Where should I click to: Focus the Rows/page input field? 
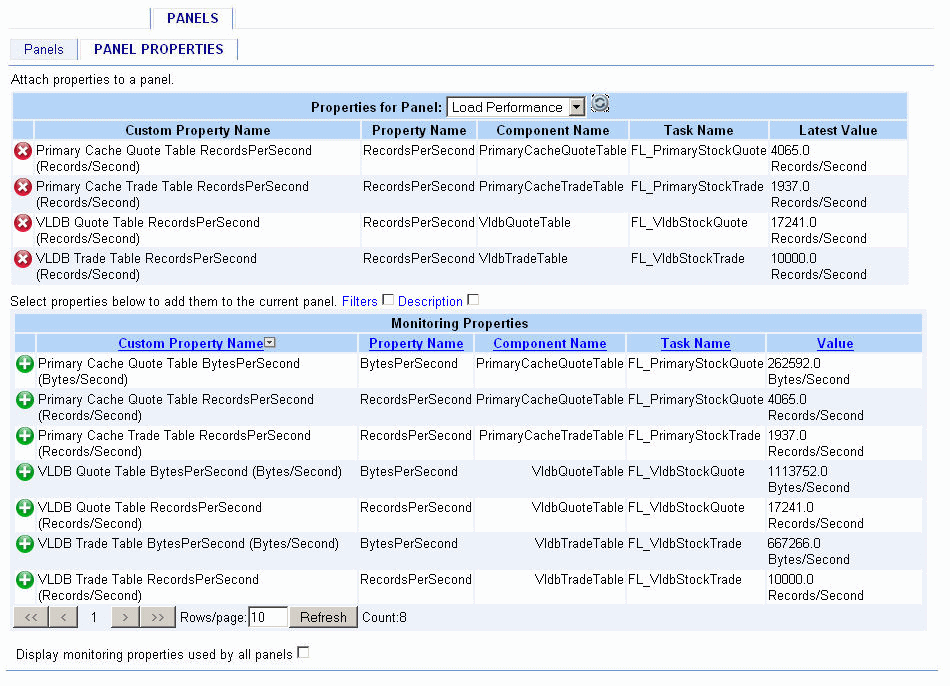tap(267, 618)
